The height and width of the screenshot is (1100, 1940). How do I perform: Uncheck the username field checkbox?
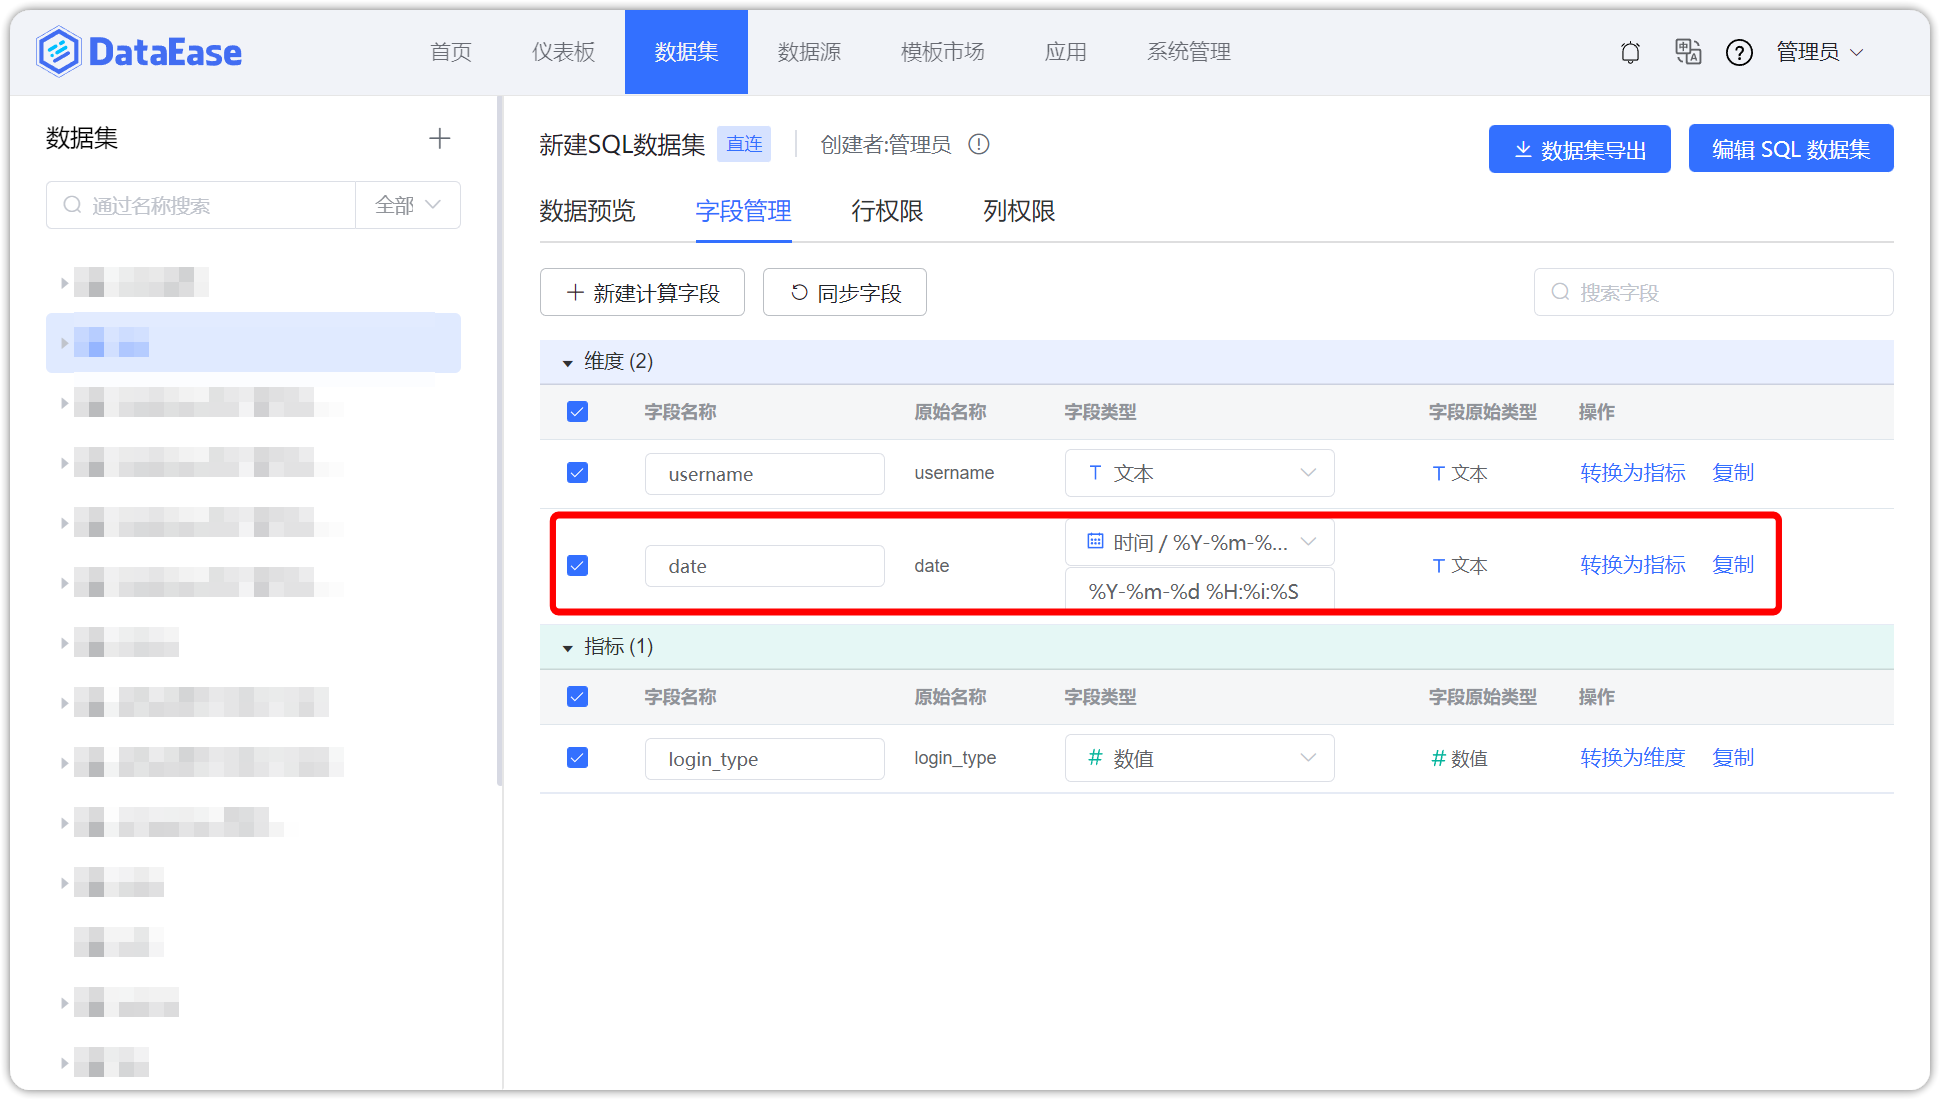click(577, 472)
